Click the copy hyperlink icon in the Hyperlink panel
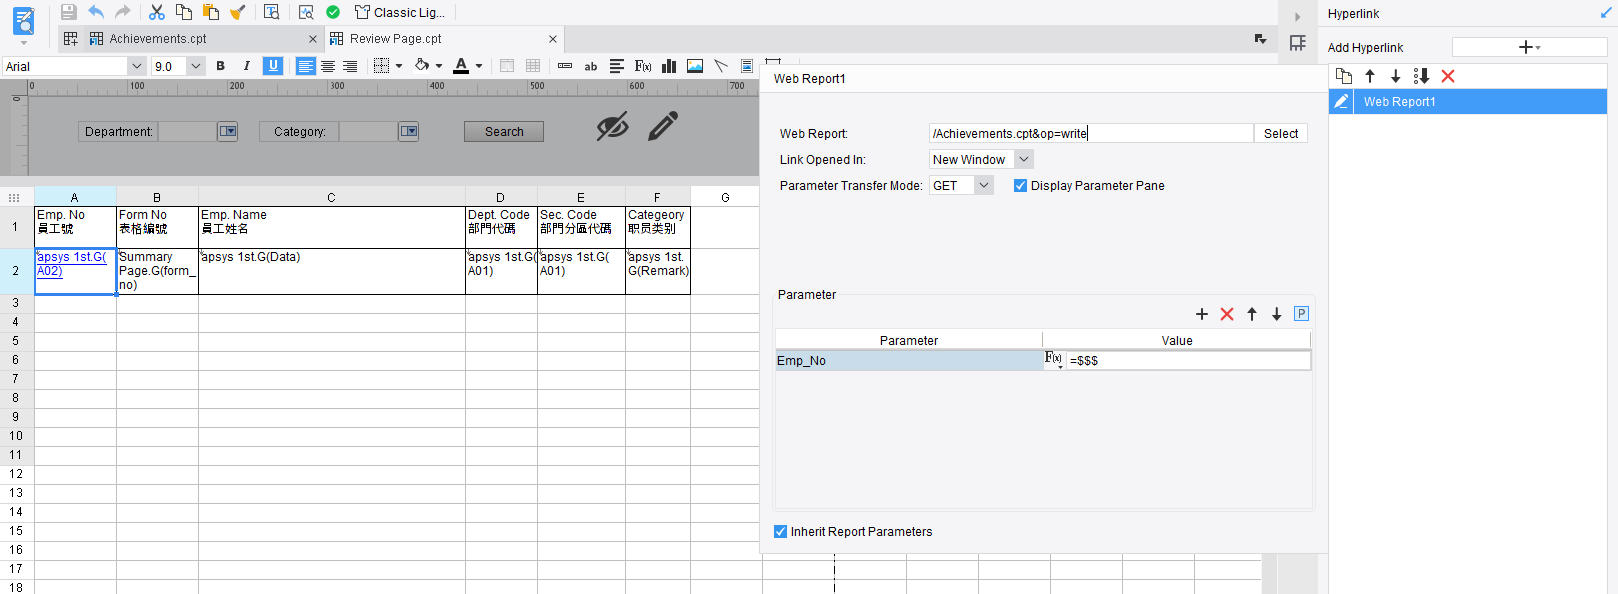The image size is (1618, 594). point(1344,76)
